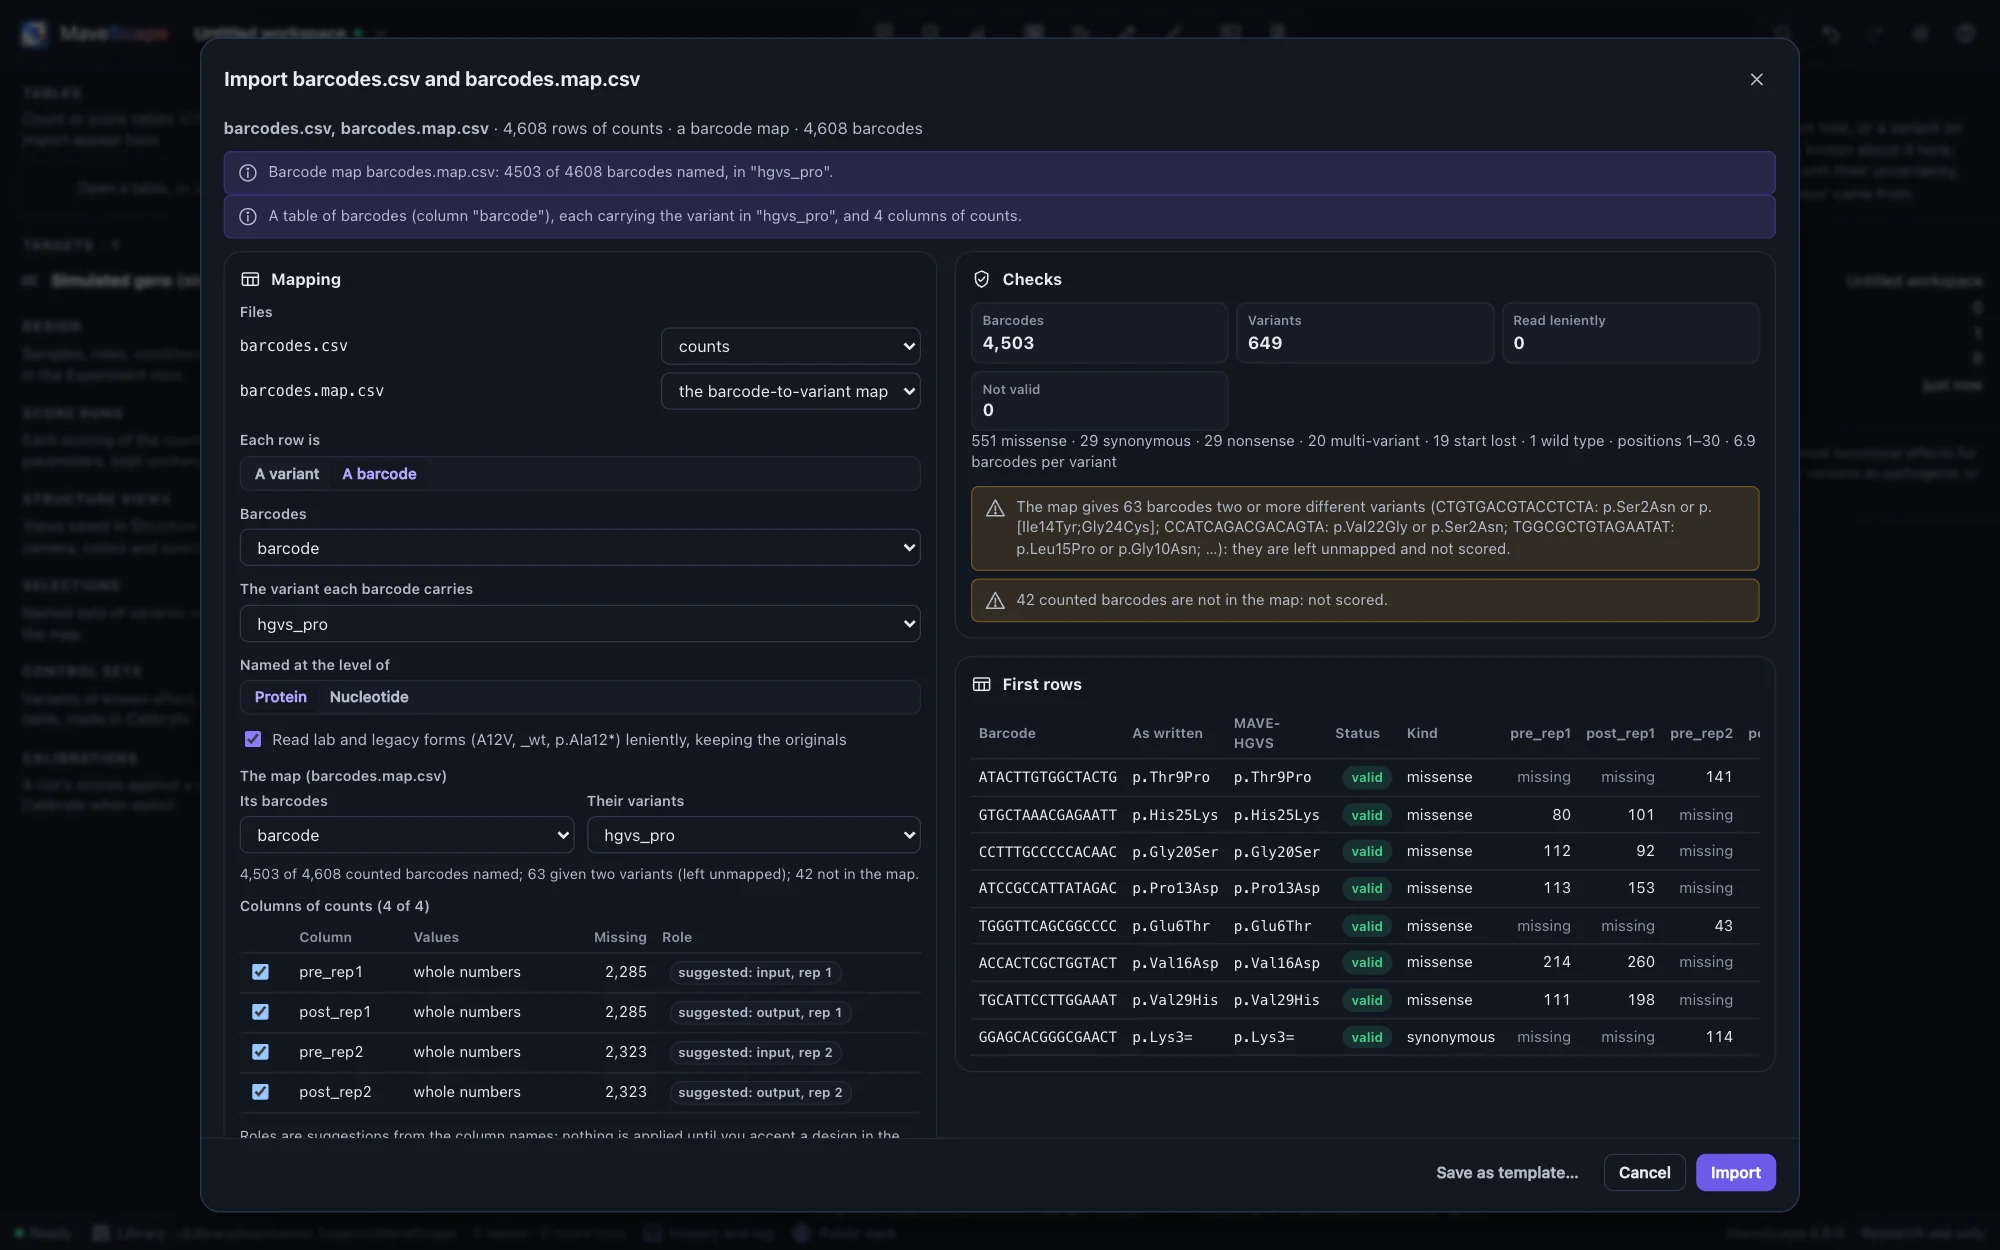Click 'suggested: output, rep 2' role chip
Viewport: 2000px width, 1250px height.
(x=760, y=1092)
